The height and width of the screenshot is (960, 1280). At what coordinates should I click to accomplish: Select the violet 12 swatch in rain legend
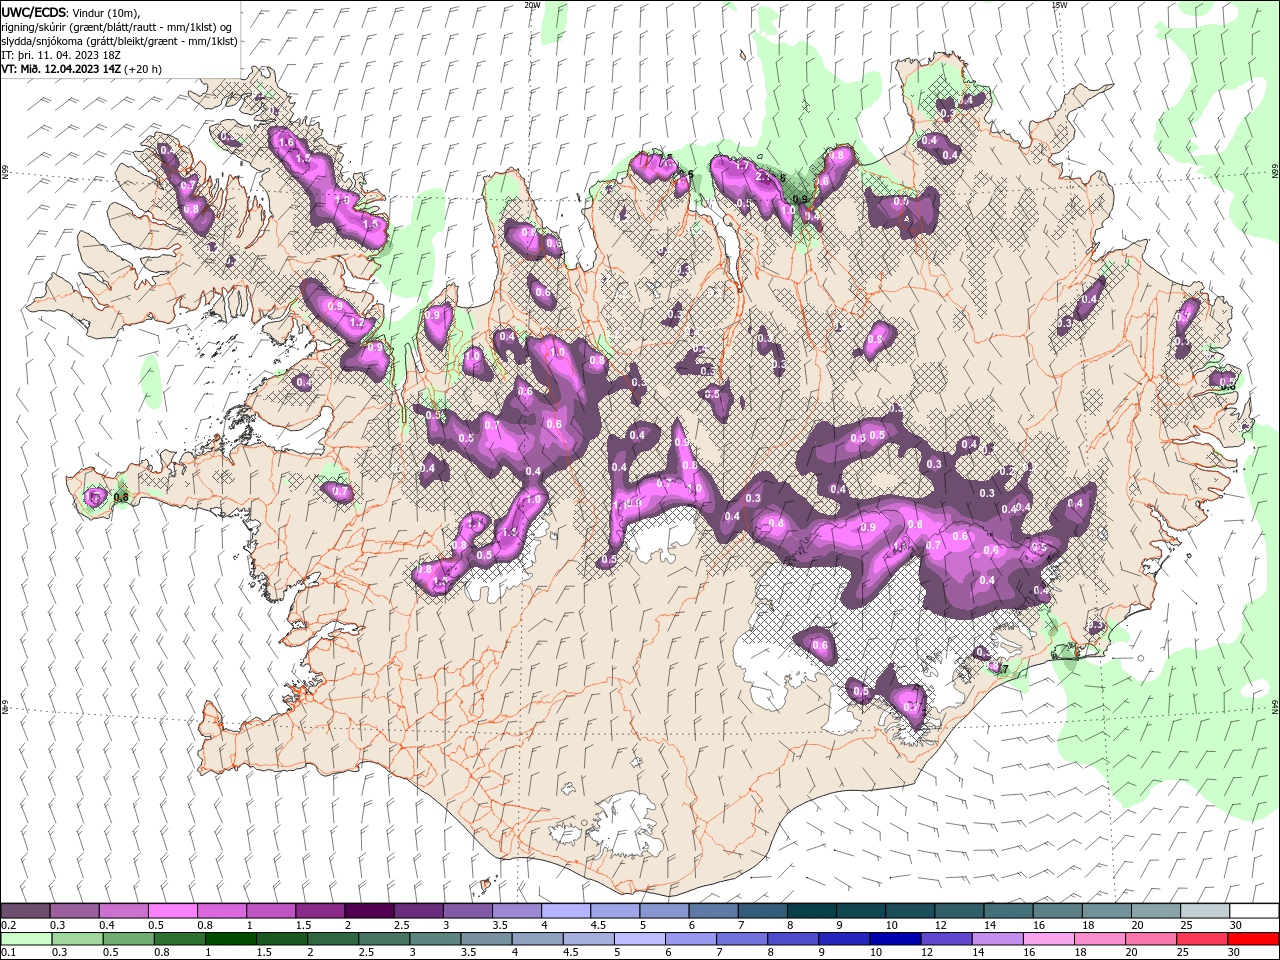tap(947, 939)
